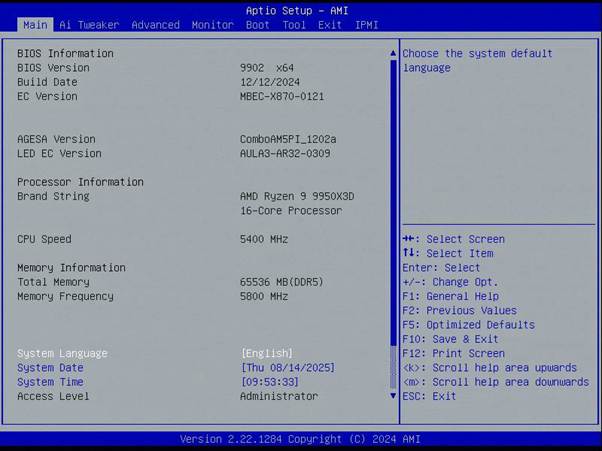Switch to the Main tab
602x451 pixels.
pyautogui.click(x=35, y=25)
